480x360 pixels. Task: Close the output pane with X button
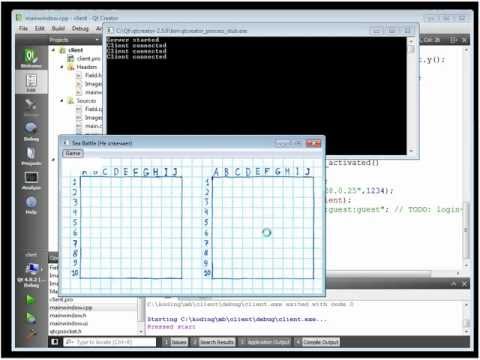(464, 284)
